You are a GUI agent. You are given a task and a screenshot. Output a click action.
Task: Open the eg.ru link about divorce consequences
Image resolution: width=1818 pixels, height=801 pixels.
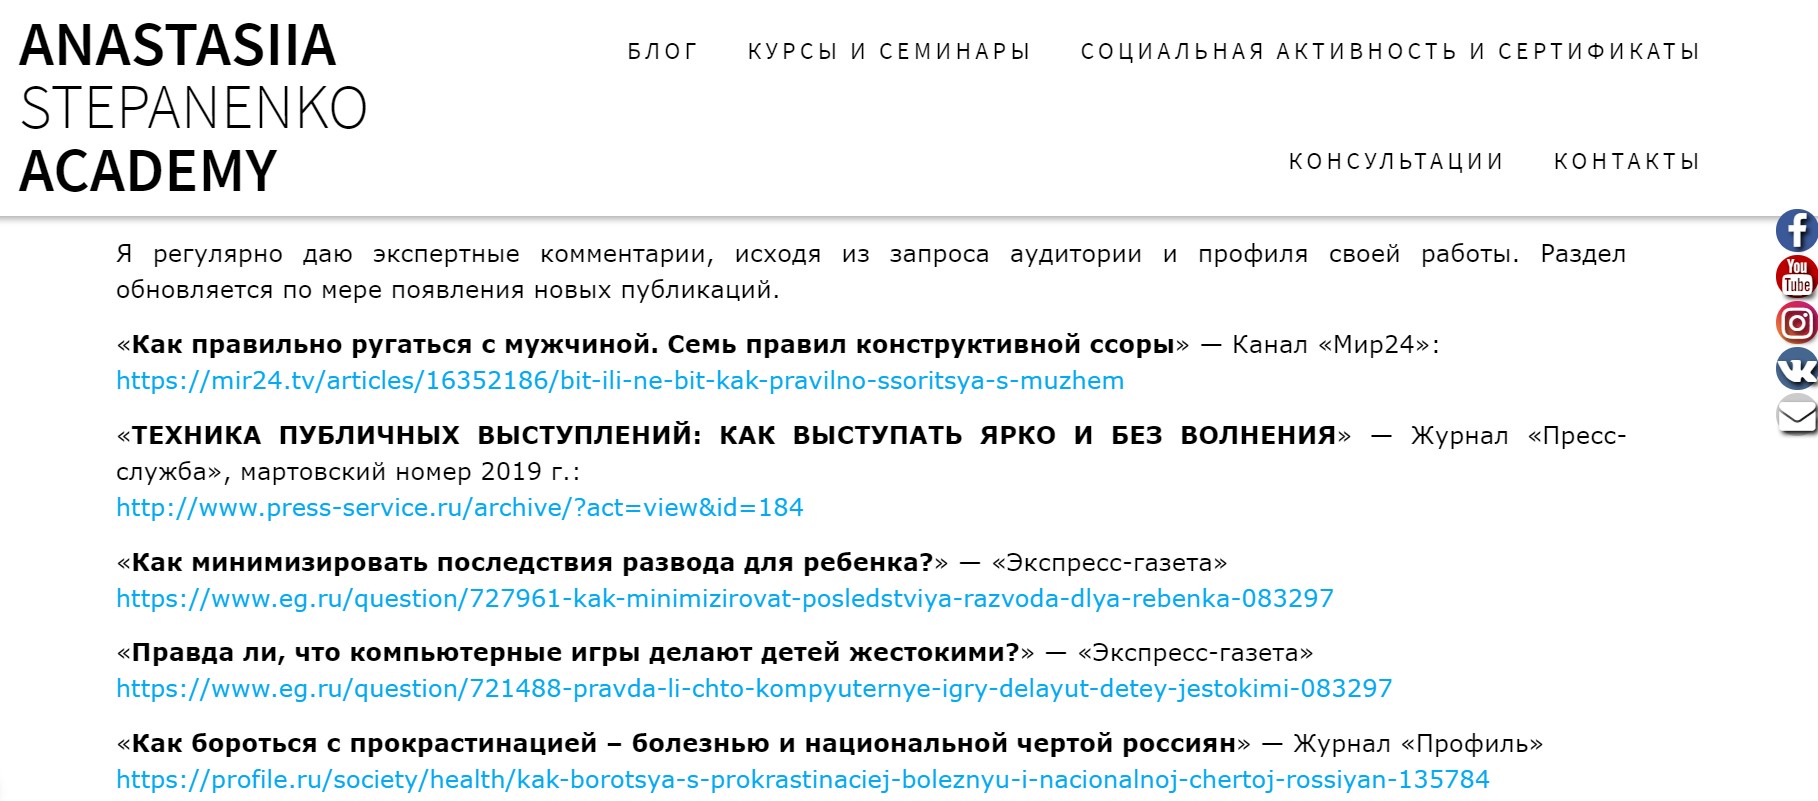pos(724,599)
